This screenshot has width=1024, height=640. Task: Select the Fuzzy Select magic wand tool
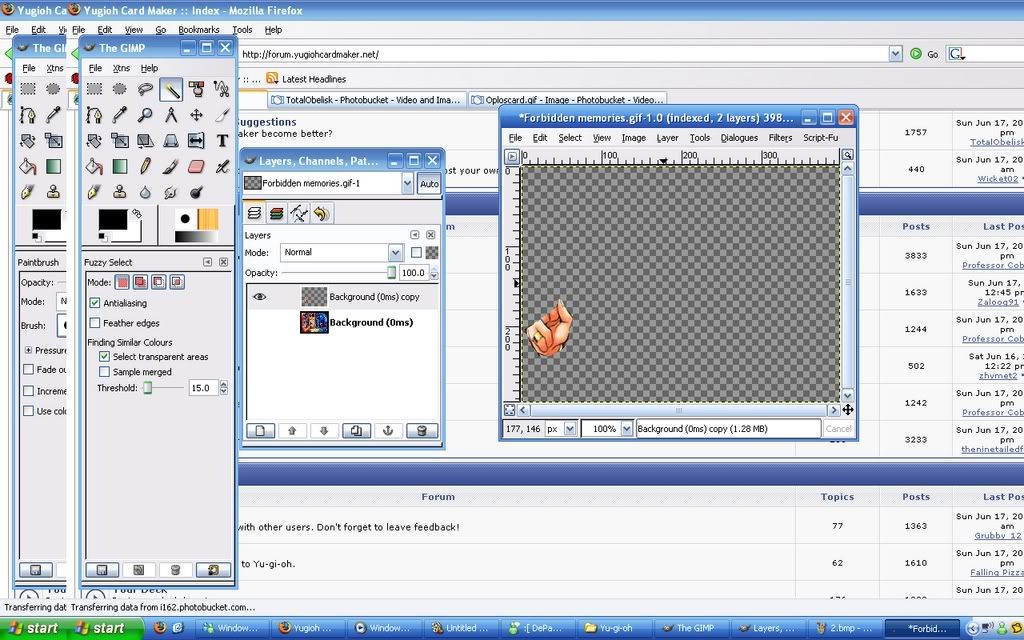click(171, 89)
